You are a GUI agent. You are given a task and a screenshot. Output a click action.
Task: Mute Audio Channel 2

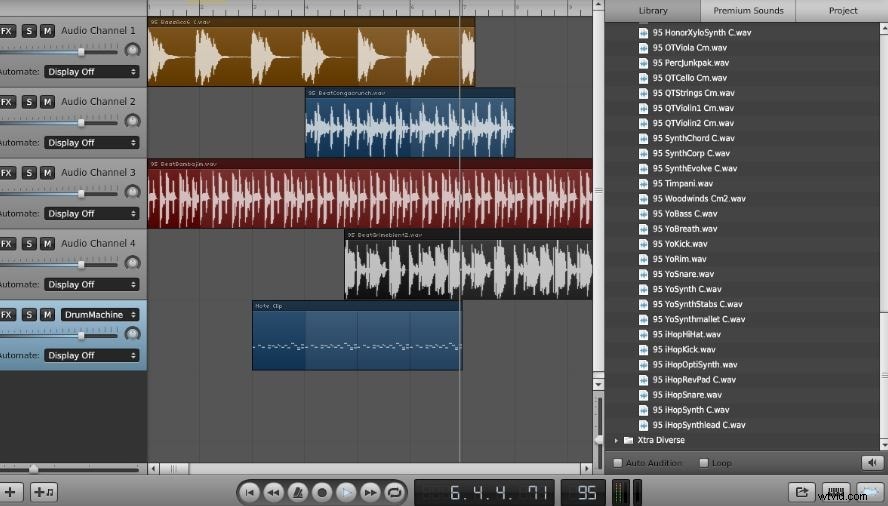48,101
